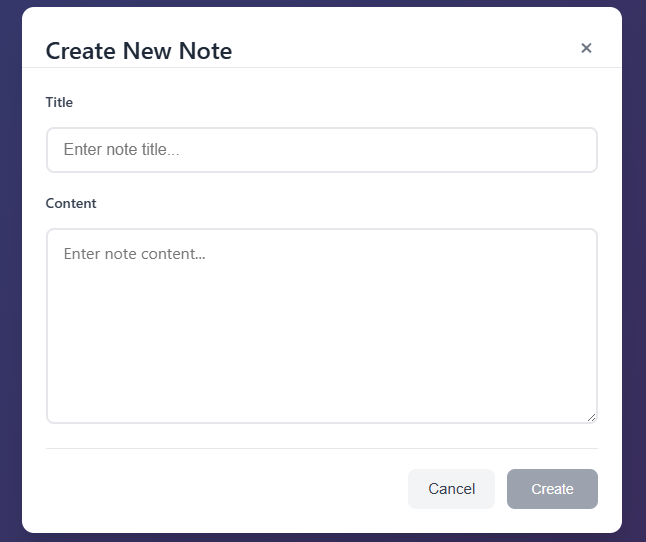Image resolution: width=646 pixels, height=542 pixels.
Task: Focus the Content text area
Action: click(x=321, y=325)
